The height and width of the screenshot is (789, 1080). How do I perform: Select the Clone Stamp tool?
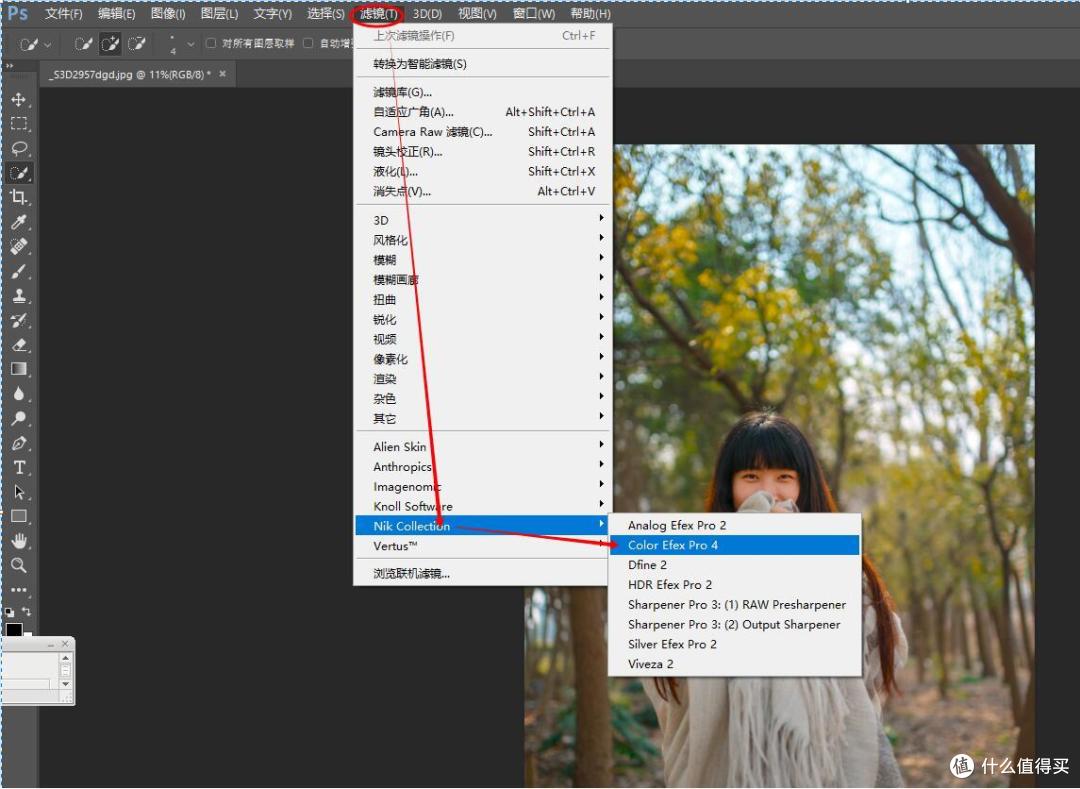click(x=19, y=295)
